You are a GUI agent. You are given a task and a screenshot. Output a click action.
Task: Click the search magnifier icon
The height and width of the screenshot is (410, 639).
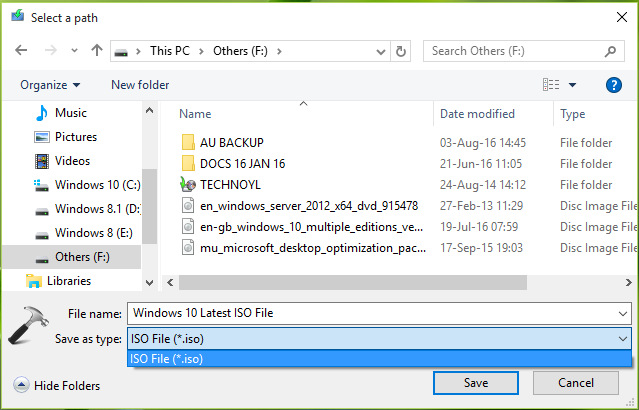(x=610, y=51)
